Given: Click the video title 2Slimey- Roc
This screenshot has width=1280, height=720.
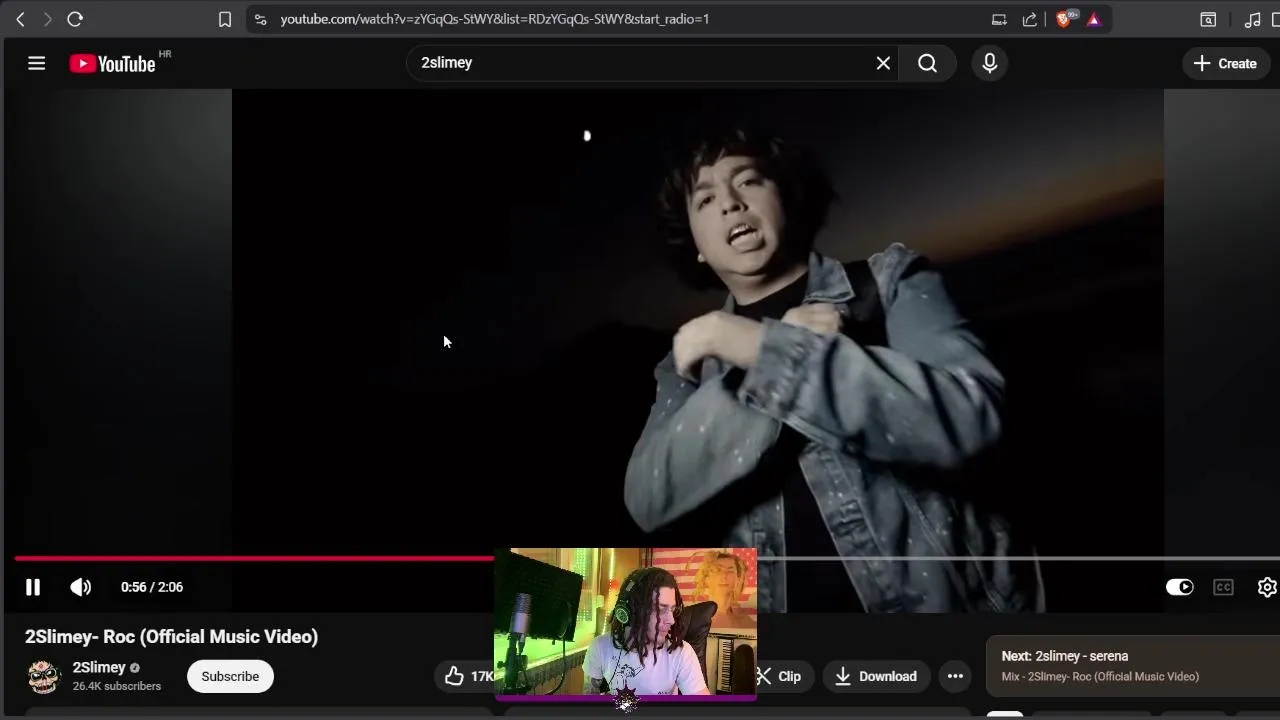Looking at the screenshot, I should (x=171, y=636).
